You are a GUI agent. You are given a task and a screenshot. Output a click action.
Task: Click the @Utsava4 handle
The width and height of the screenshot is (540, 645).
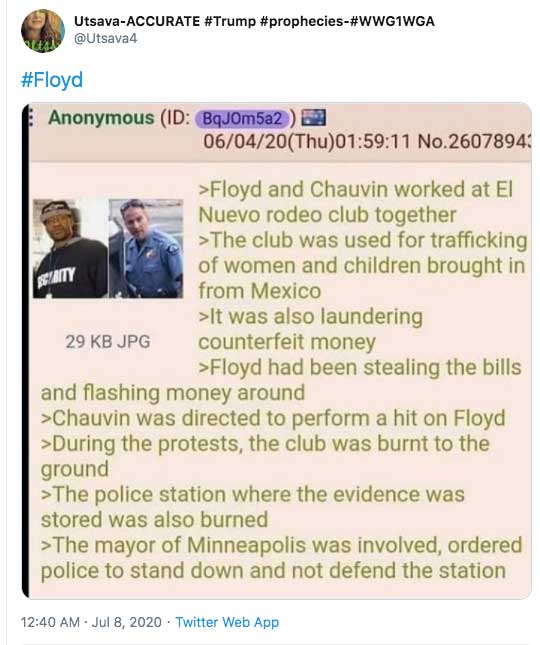[105, 39]
